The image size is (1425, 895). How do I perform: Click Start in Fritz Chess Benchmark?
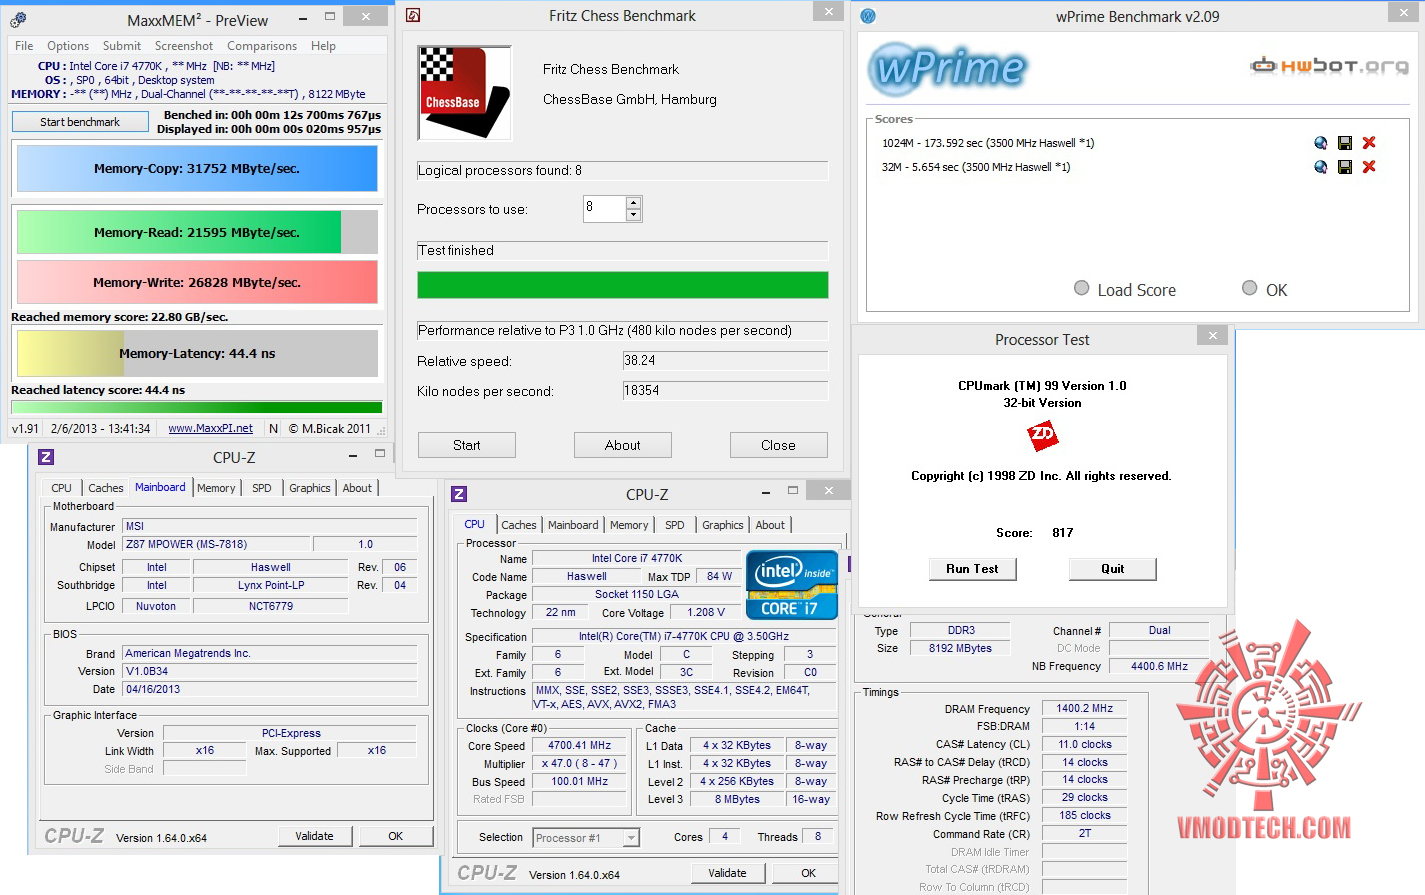point(467,445)
